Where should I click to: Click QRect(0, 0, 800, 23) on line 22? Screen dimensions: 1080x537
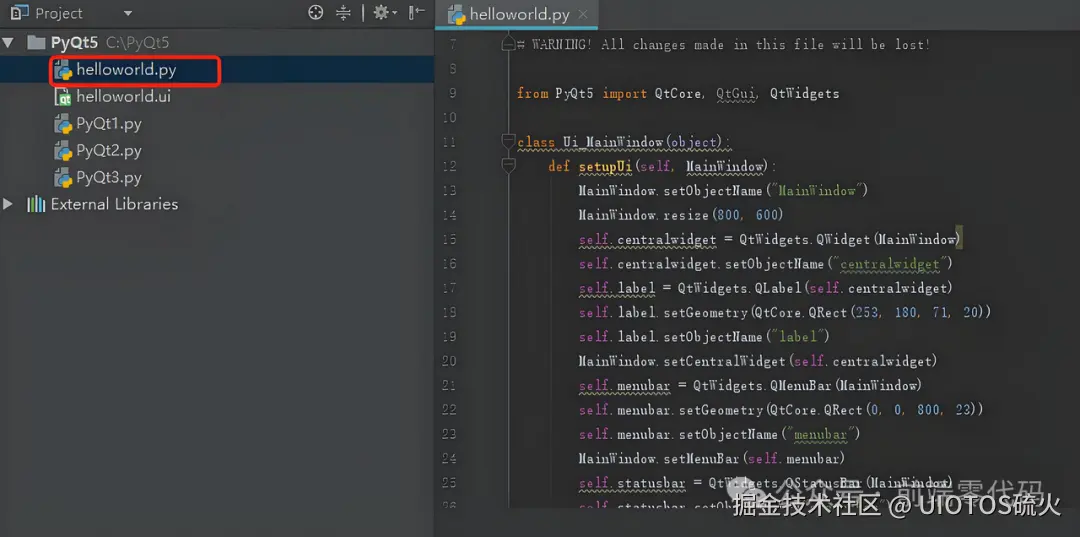pos(898,409)
